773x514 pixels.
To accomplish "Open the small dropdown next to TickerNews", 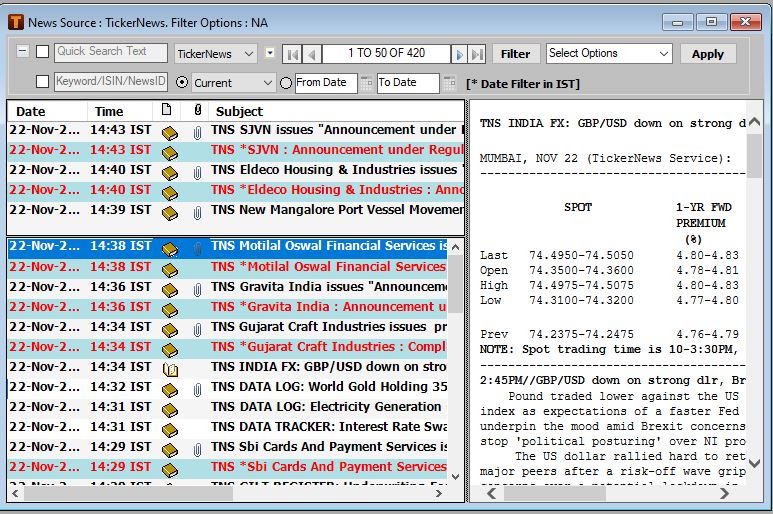I will click(x=270, y=52).
